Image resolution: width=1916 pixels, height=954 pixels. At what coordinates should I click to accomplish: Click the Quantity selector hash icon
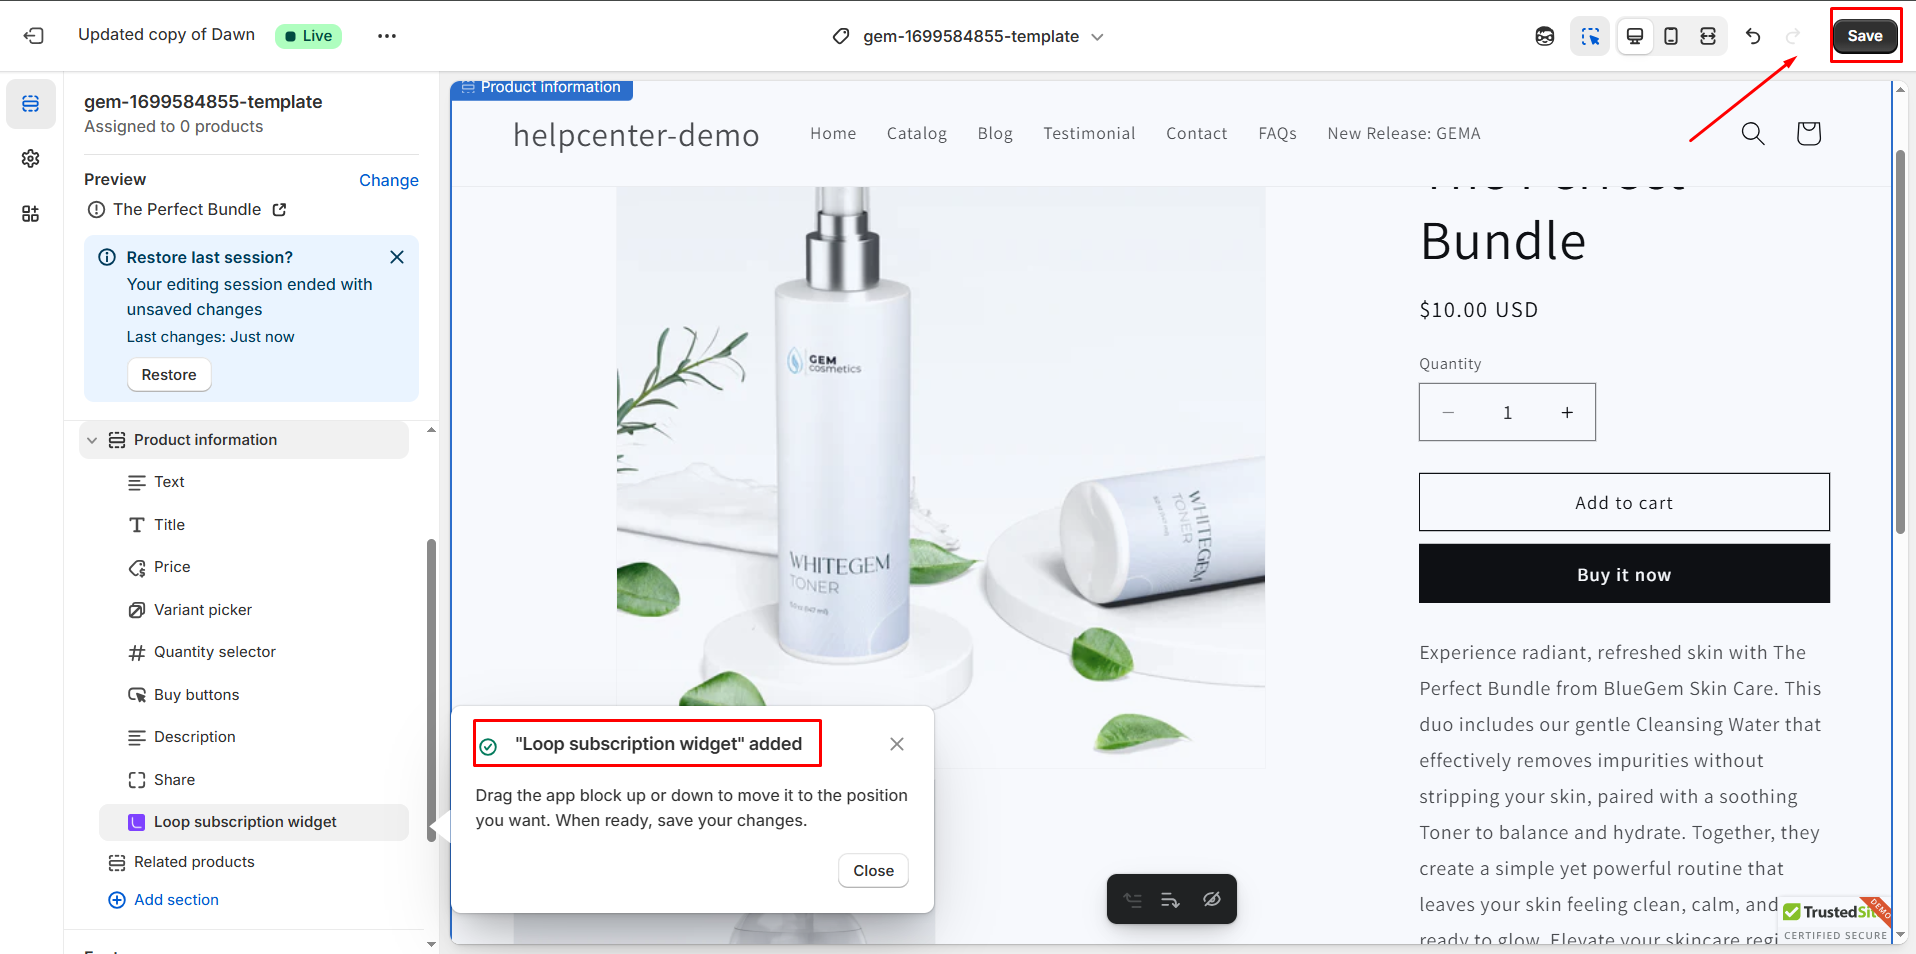(x=137, y=653)
